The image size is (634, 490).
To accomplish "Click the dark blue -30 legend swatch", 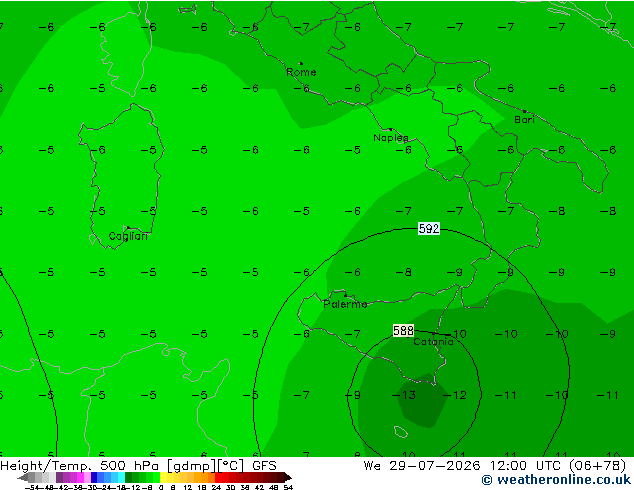I will tap(94, 477).
